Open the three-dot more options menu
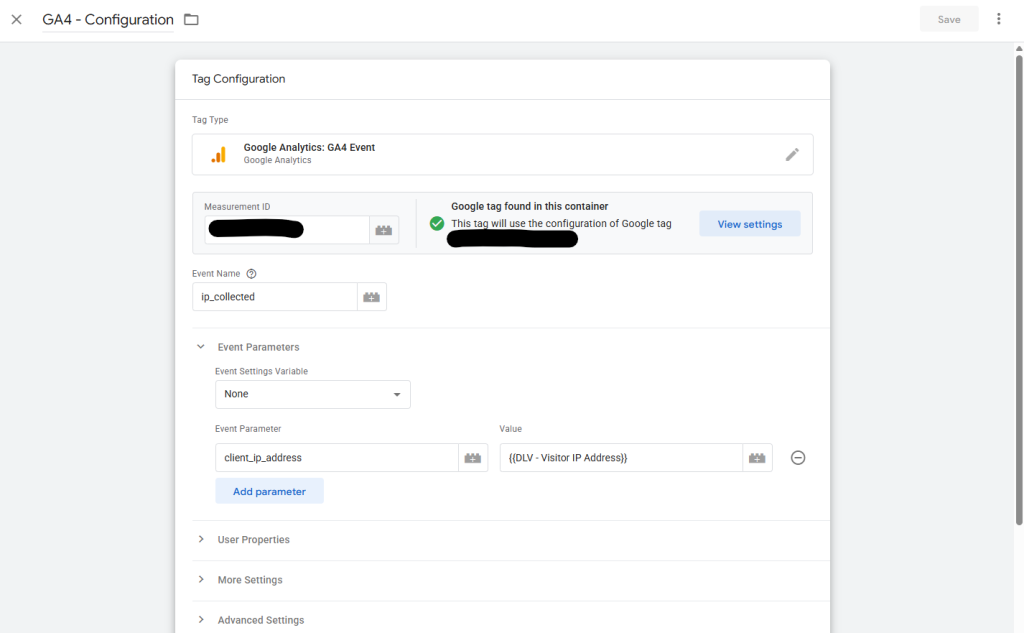The width and height of the screenshot is (1024, 633). pos(998,19)
